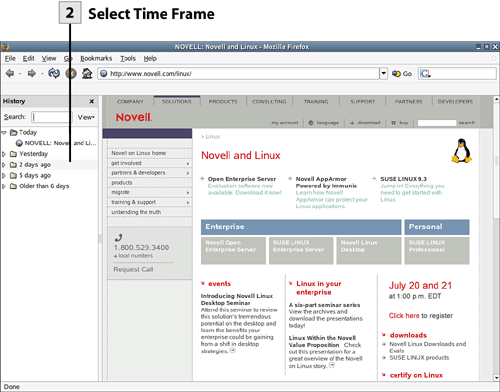Collapse the Today history folder
Screen dimensions: 500x392
click(4, 133)
